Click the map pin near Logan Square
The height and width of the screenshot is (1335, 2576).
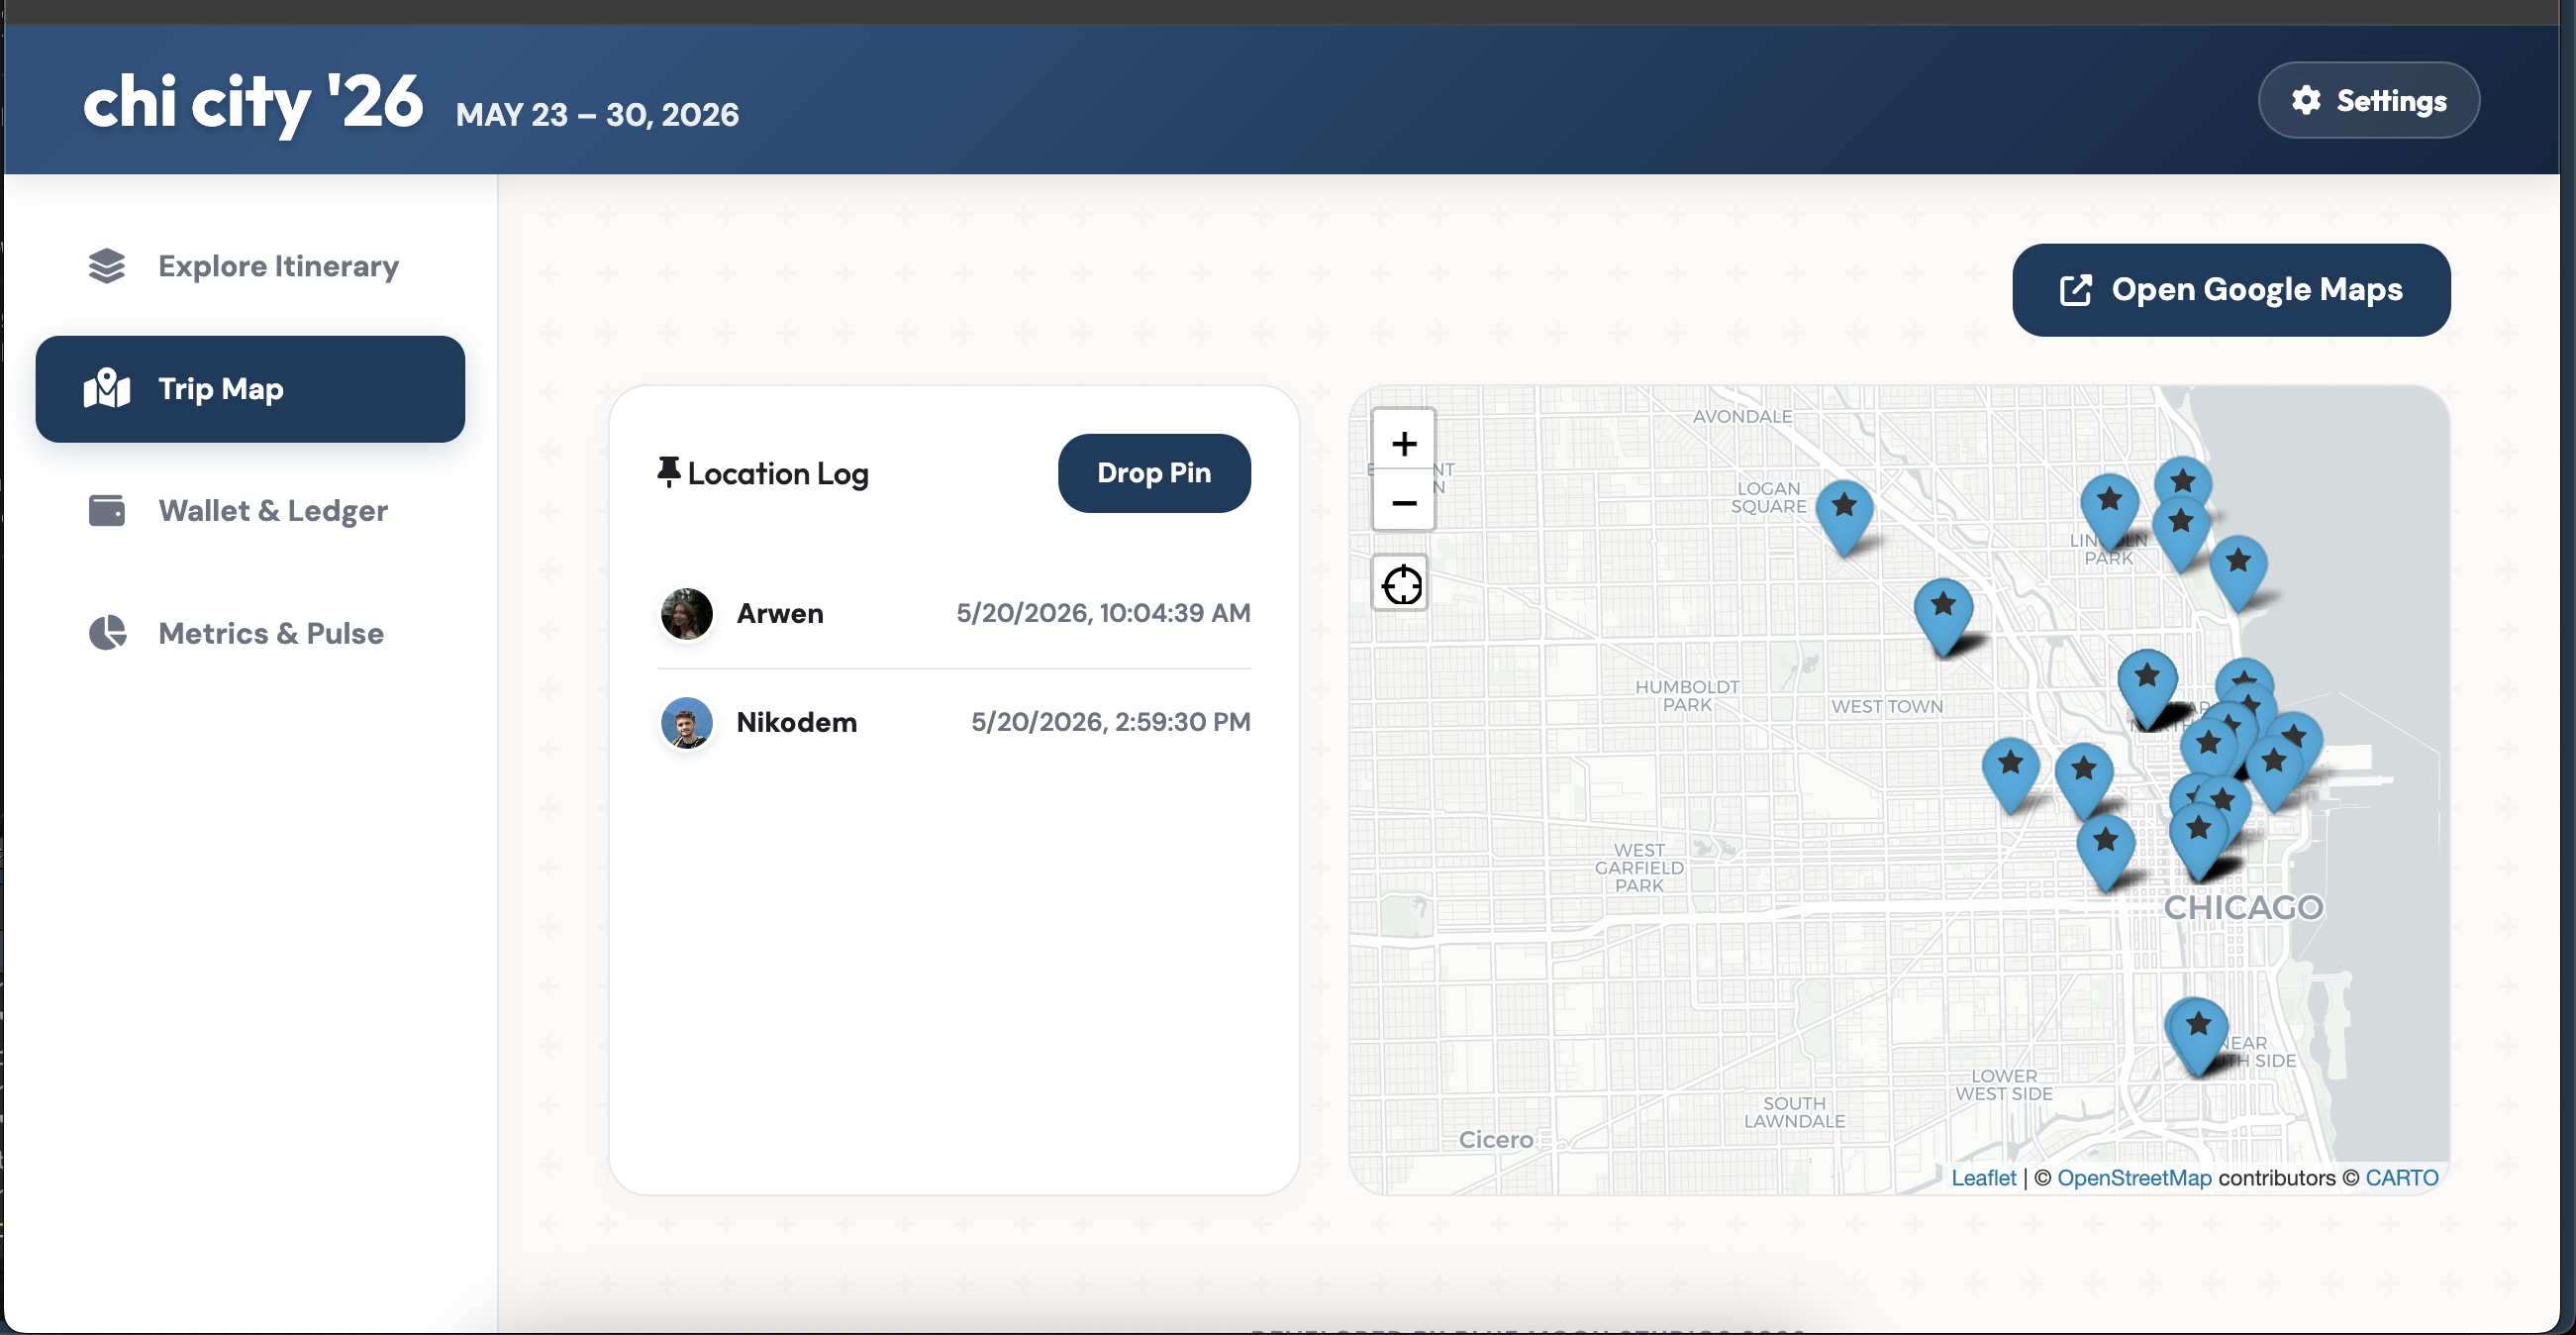click(x=1844, y=516)
